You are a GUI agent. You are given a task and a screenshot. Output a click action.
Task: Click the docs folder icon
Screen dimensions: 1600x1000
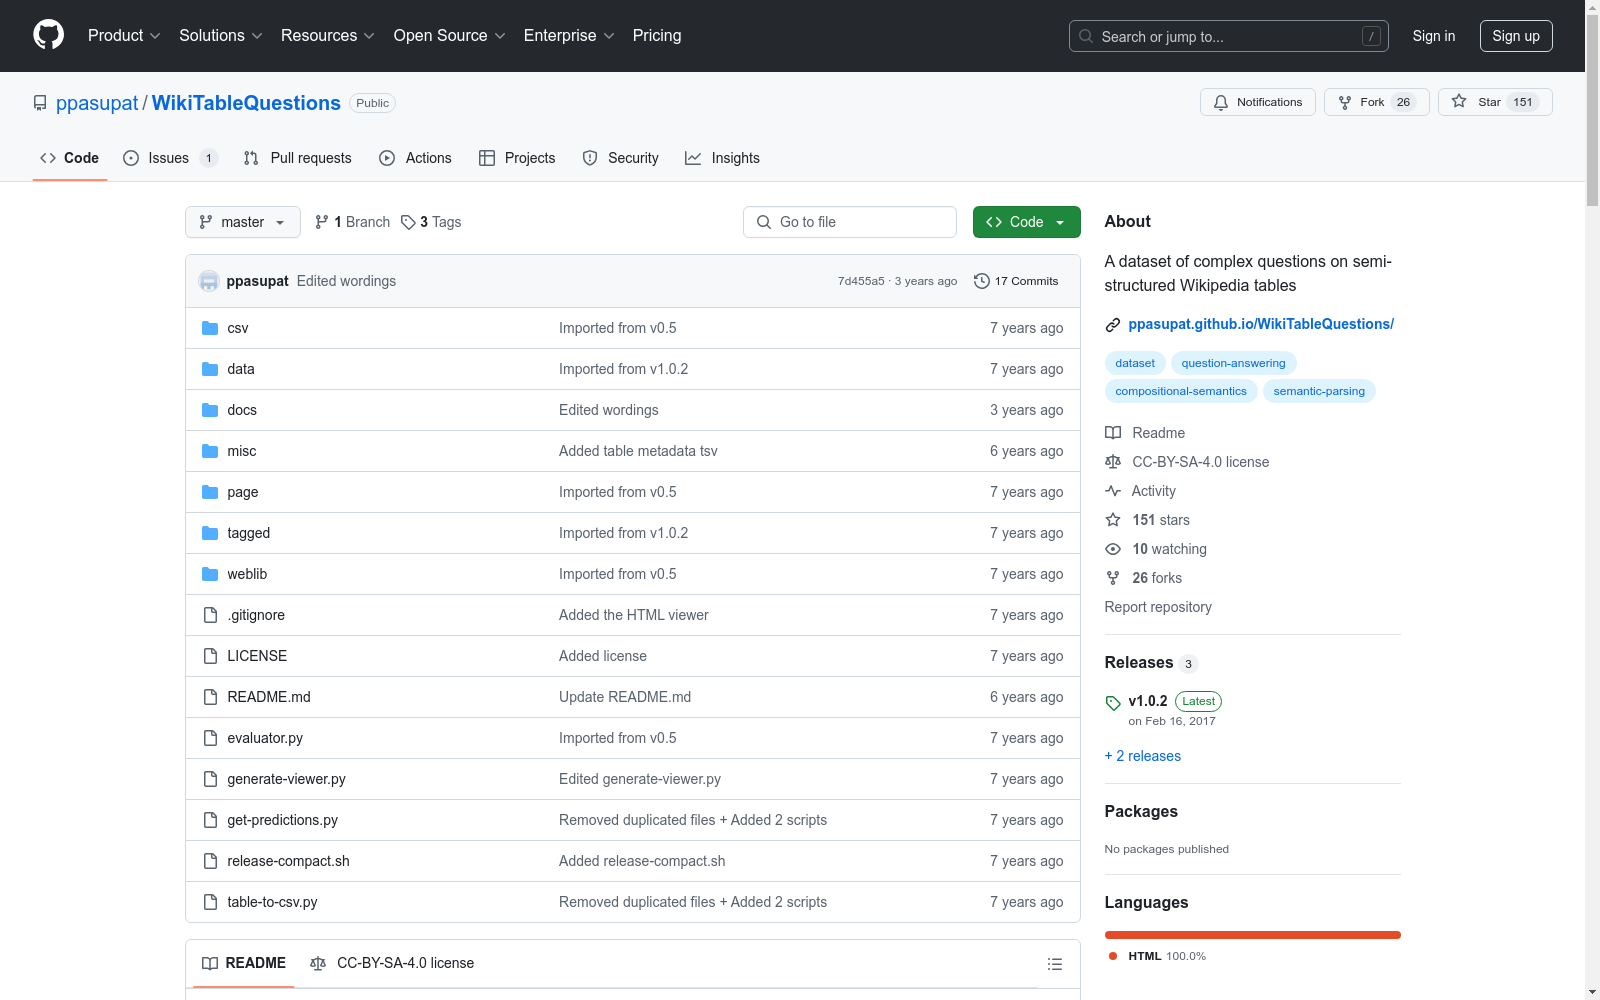[x=210, y=410]
